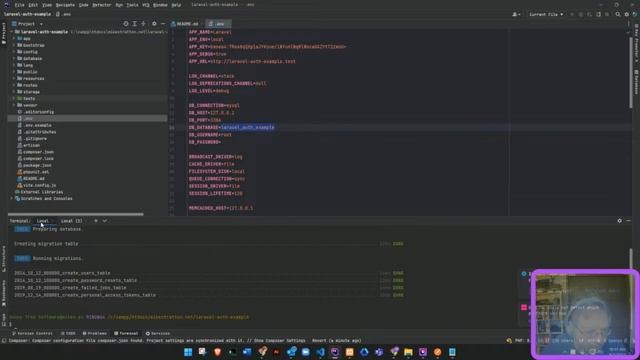Expand the database folder
Image resolution: width=640 pixels, height=360 pixels.
14,58
